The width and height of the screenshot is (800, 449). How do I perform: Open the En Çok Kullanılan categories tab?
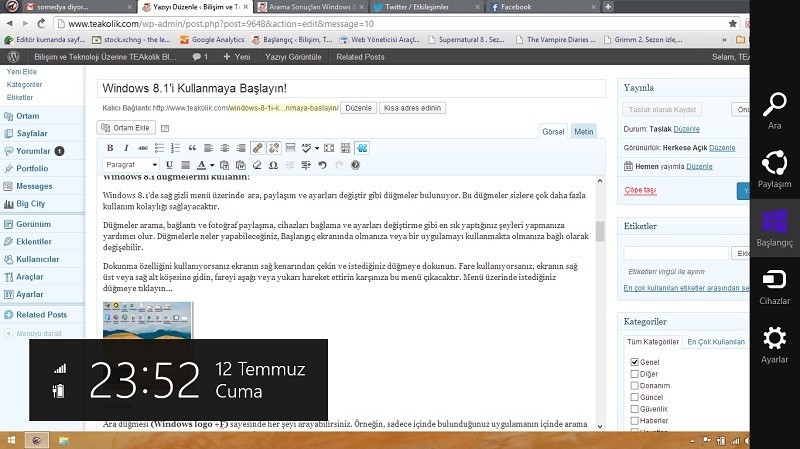(716, 341)
